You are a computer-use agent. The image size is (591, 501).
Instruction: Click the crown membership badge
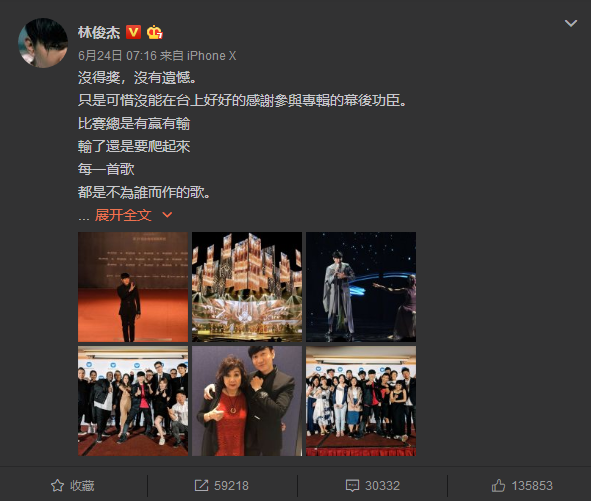coord(155,32)
